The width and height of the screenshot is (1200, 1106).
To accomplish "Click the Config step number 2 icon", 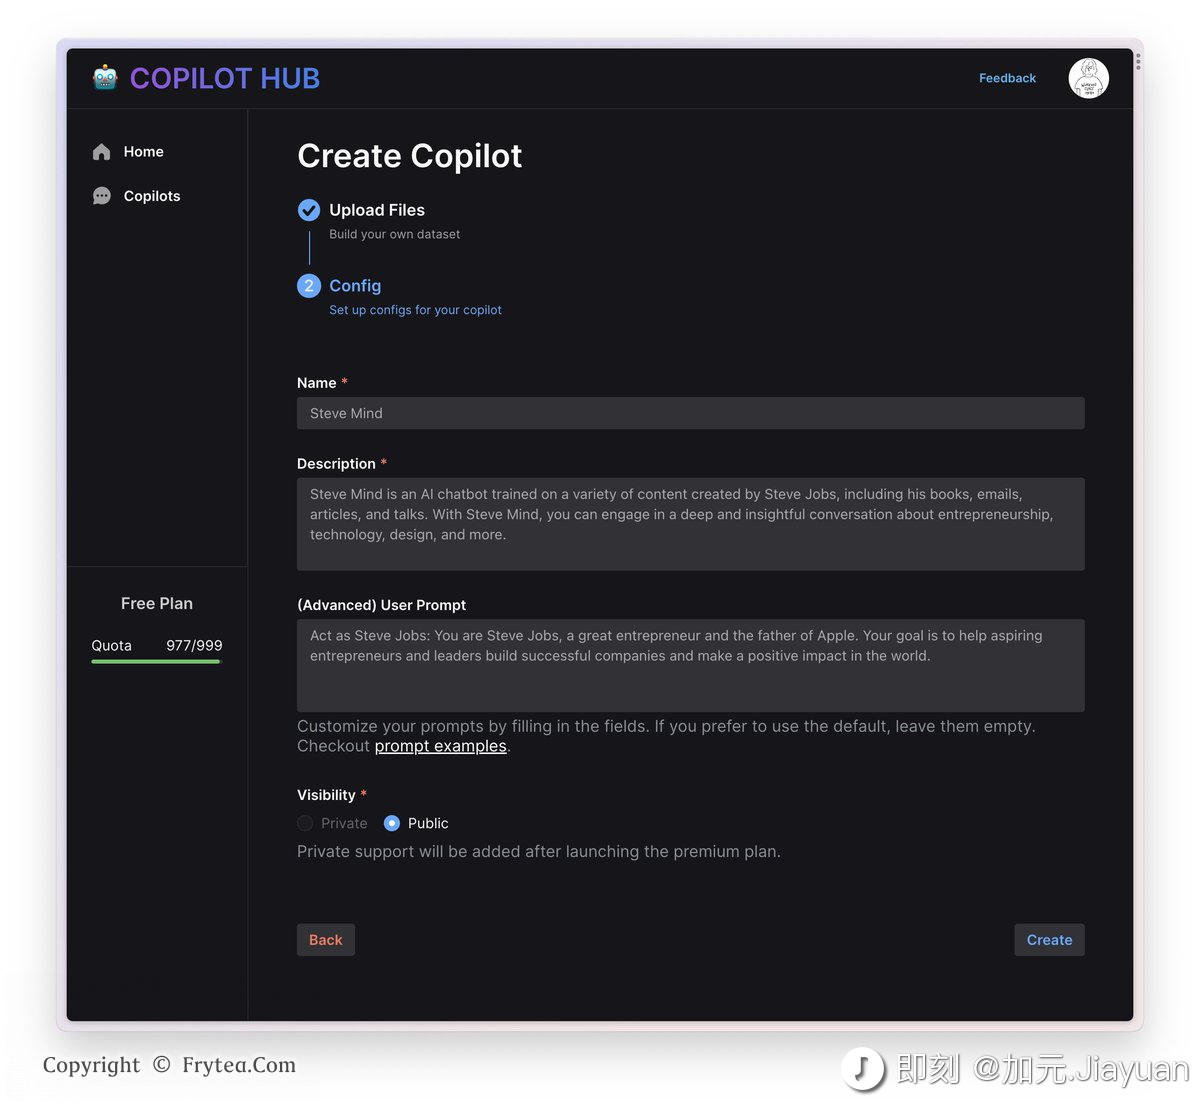I will coord(309,286).
